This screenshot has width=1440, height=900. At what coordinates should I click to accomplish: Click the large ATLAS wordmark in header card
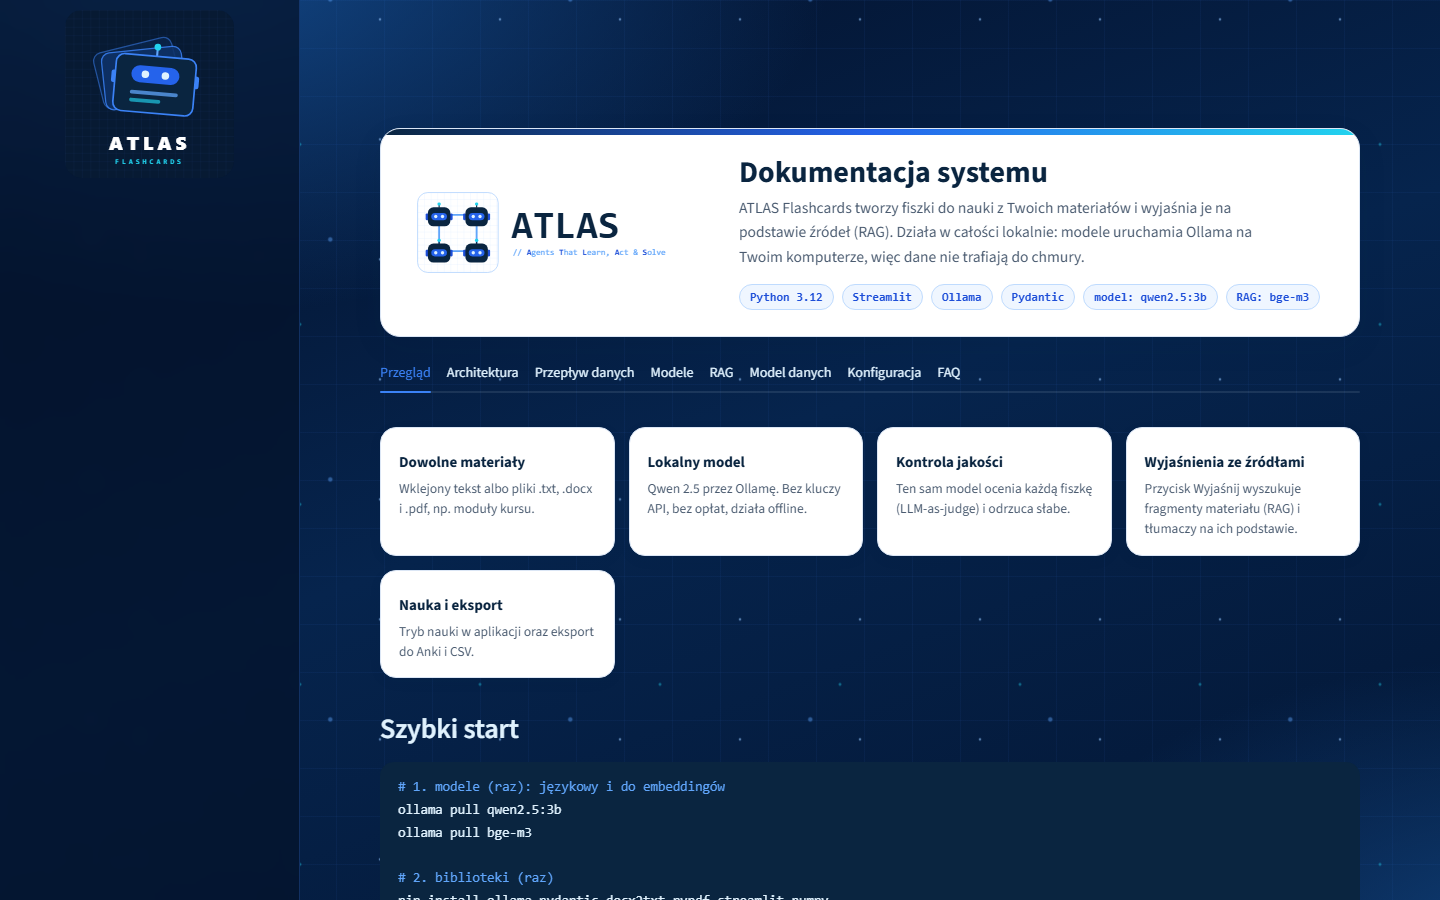(x=565, y=226)
